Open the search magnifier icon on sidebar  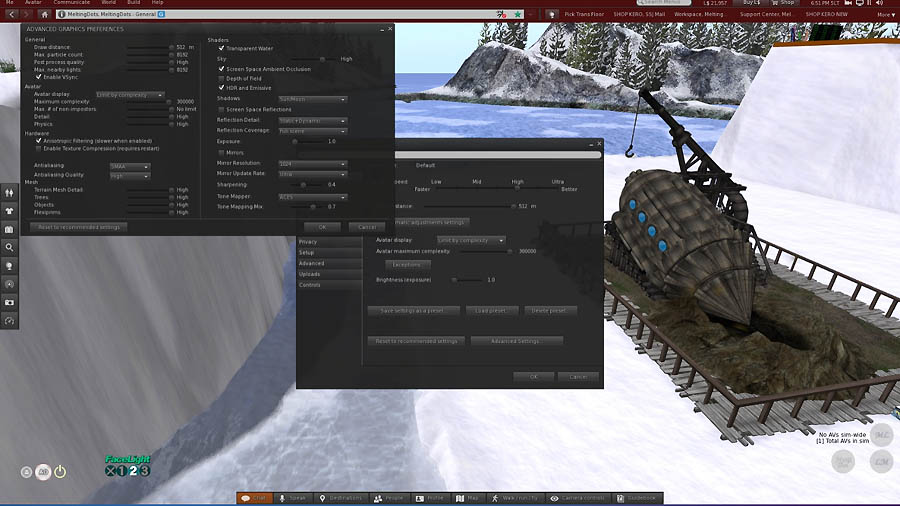[9, 247]
